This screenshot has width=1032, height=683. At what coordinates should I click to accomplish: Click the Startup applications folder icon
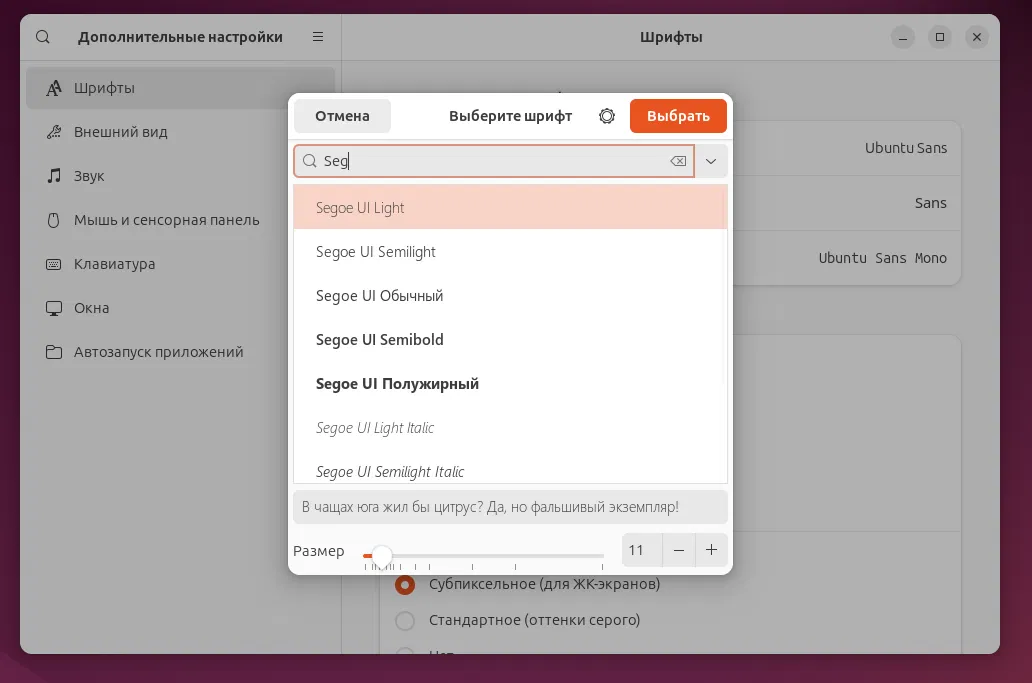[54, 352]
